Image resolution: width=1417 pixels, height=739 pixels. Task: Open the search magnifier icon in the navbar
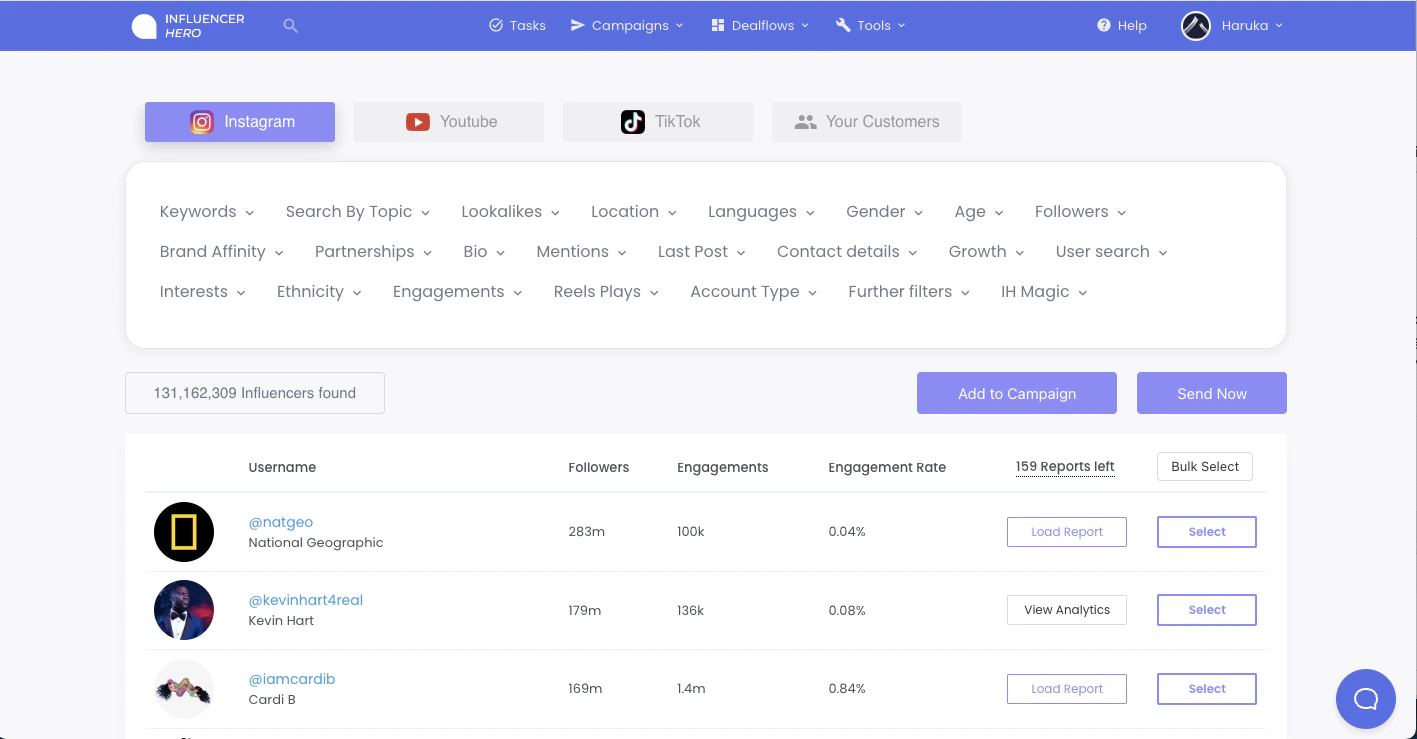(290, 26)
